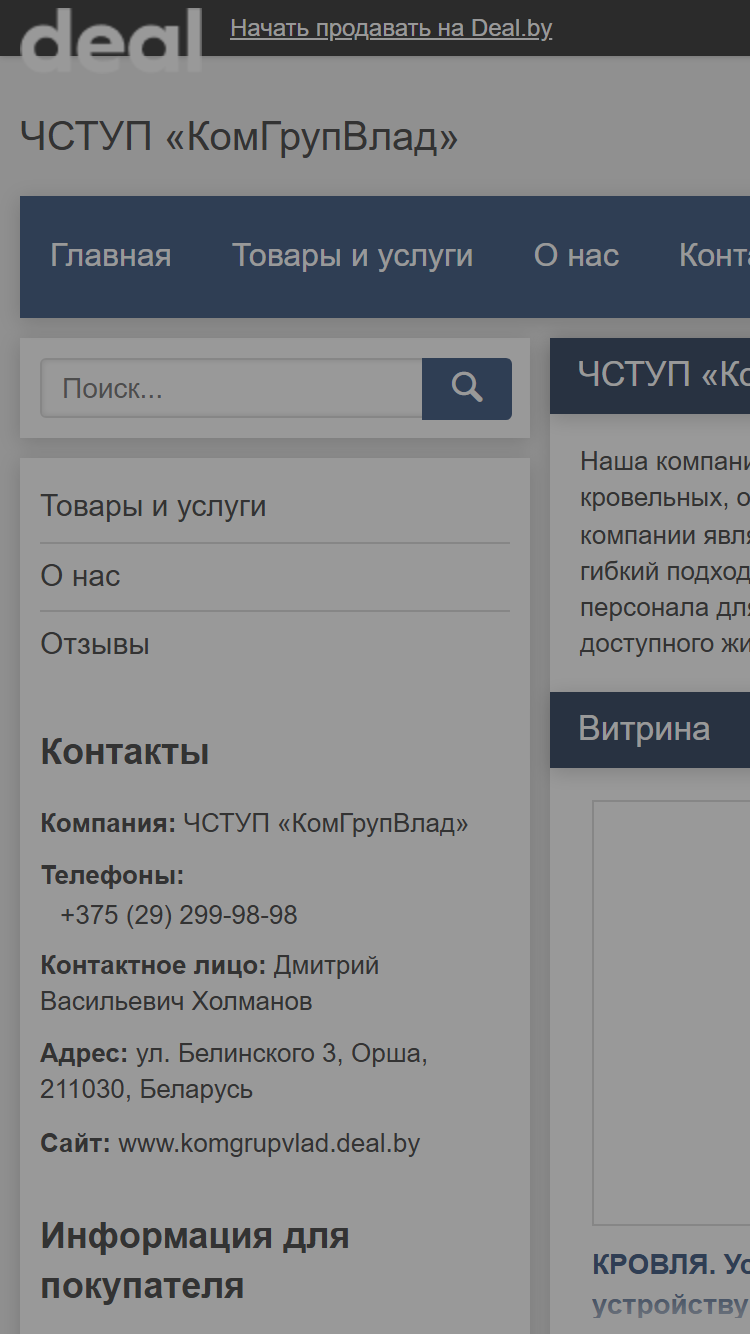This screenshot has height=1334, width=750.
Task: Open the Контакты item in the top navigation
Action: 714,256
